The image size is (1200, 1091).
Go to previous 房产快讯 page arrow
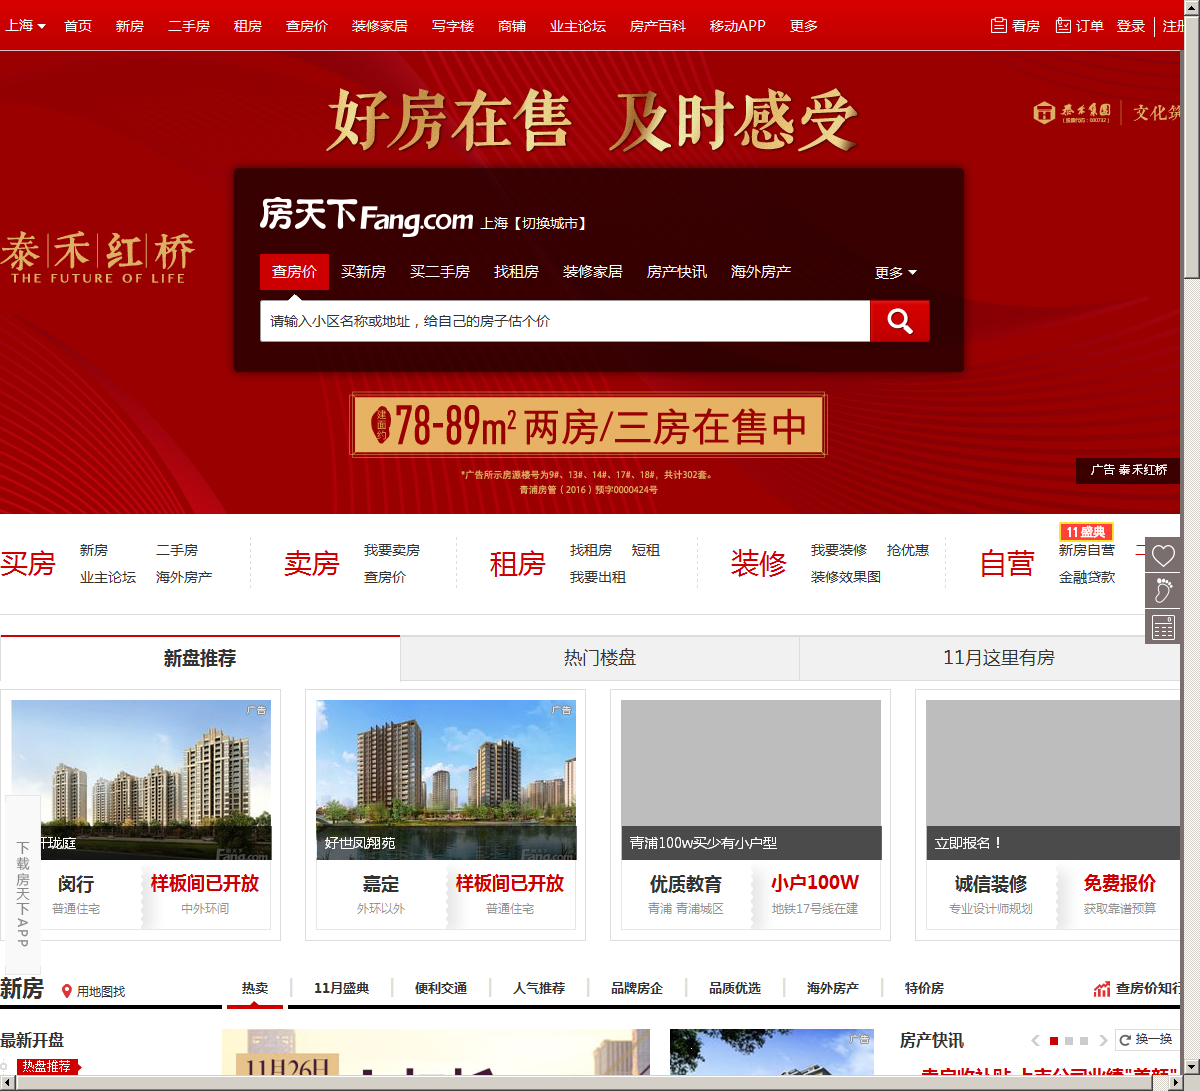pyautogui.click(x=1036, y=1041)
